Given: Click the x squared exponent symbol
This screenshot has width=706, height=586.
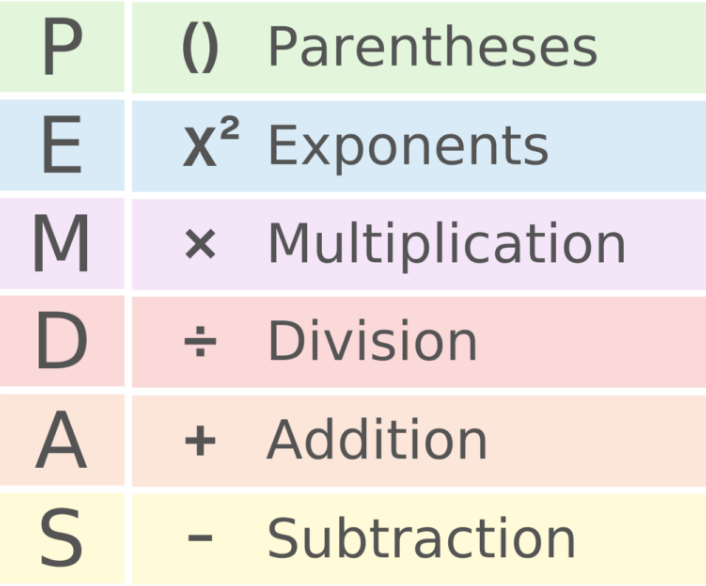Looking at the screenshot, I should pos(211,146).
